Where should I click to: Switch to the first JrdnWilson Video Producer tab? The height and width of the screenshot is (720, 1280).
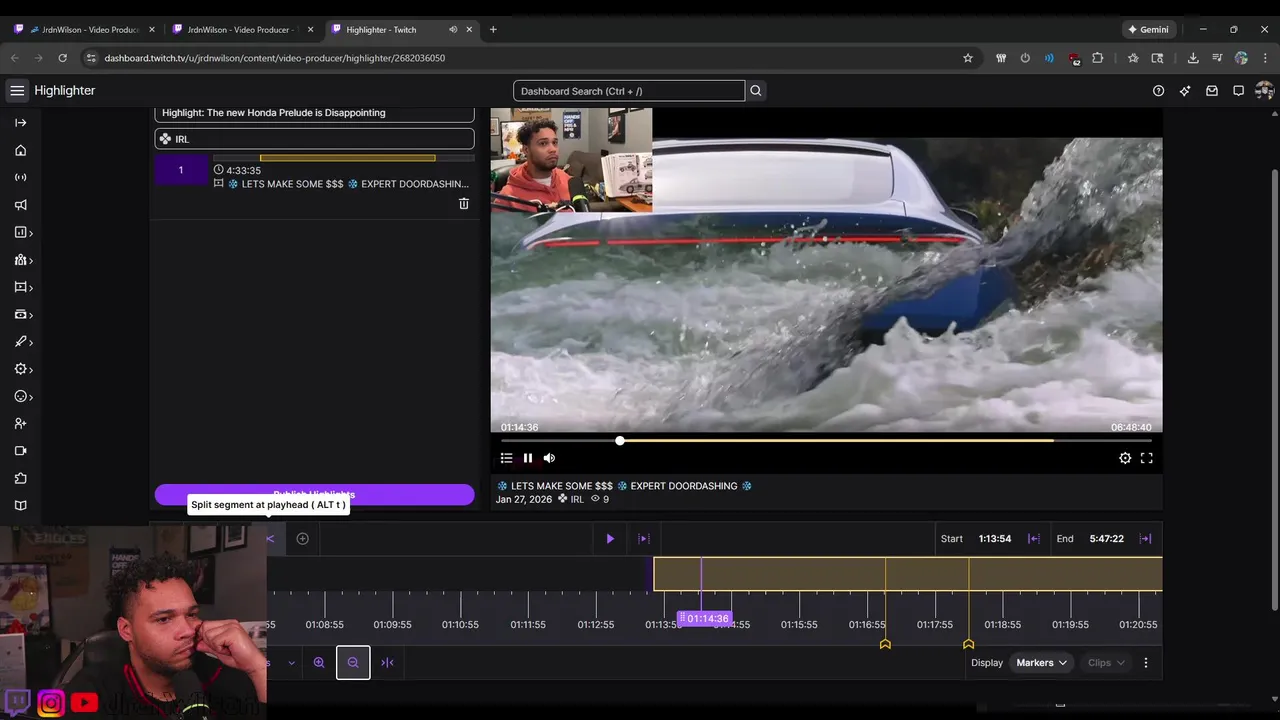(84, 29)
